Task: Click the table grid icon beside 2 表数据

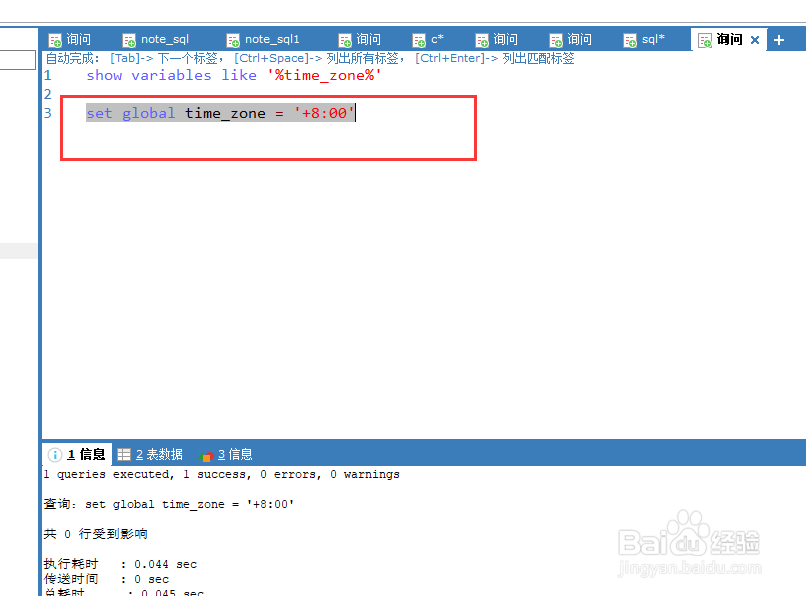Action: pos(123,454)
